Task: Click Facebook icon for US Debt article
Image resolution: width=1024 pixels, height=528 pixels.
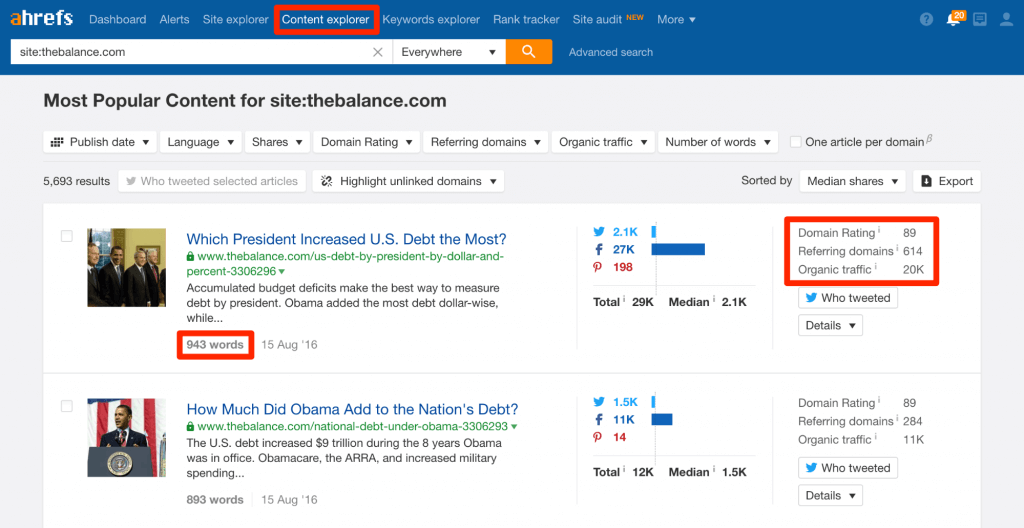Action: pyautogui.click(x=599, y=249)
